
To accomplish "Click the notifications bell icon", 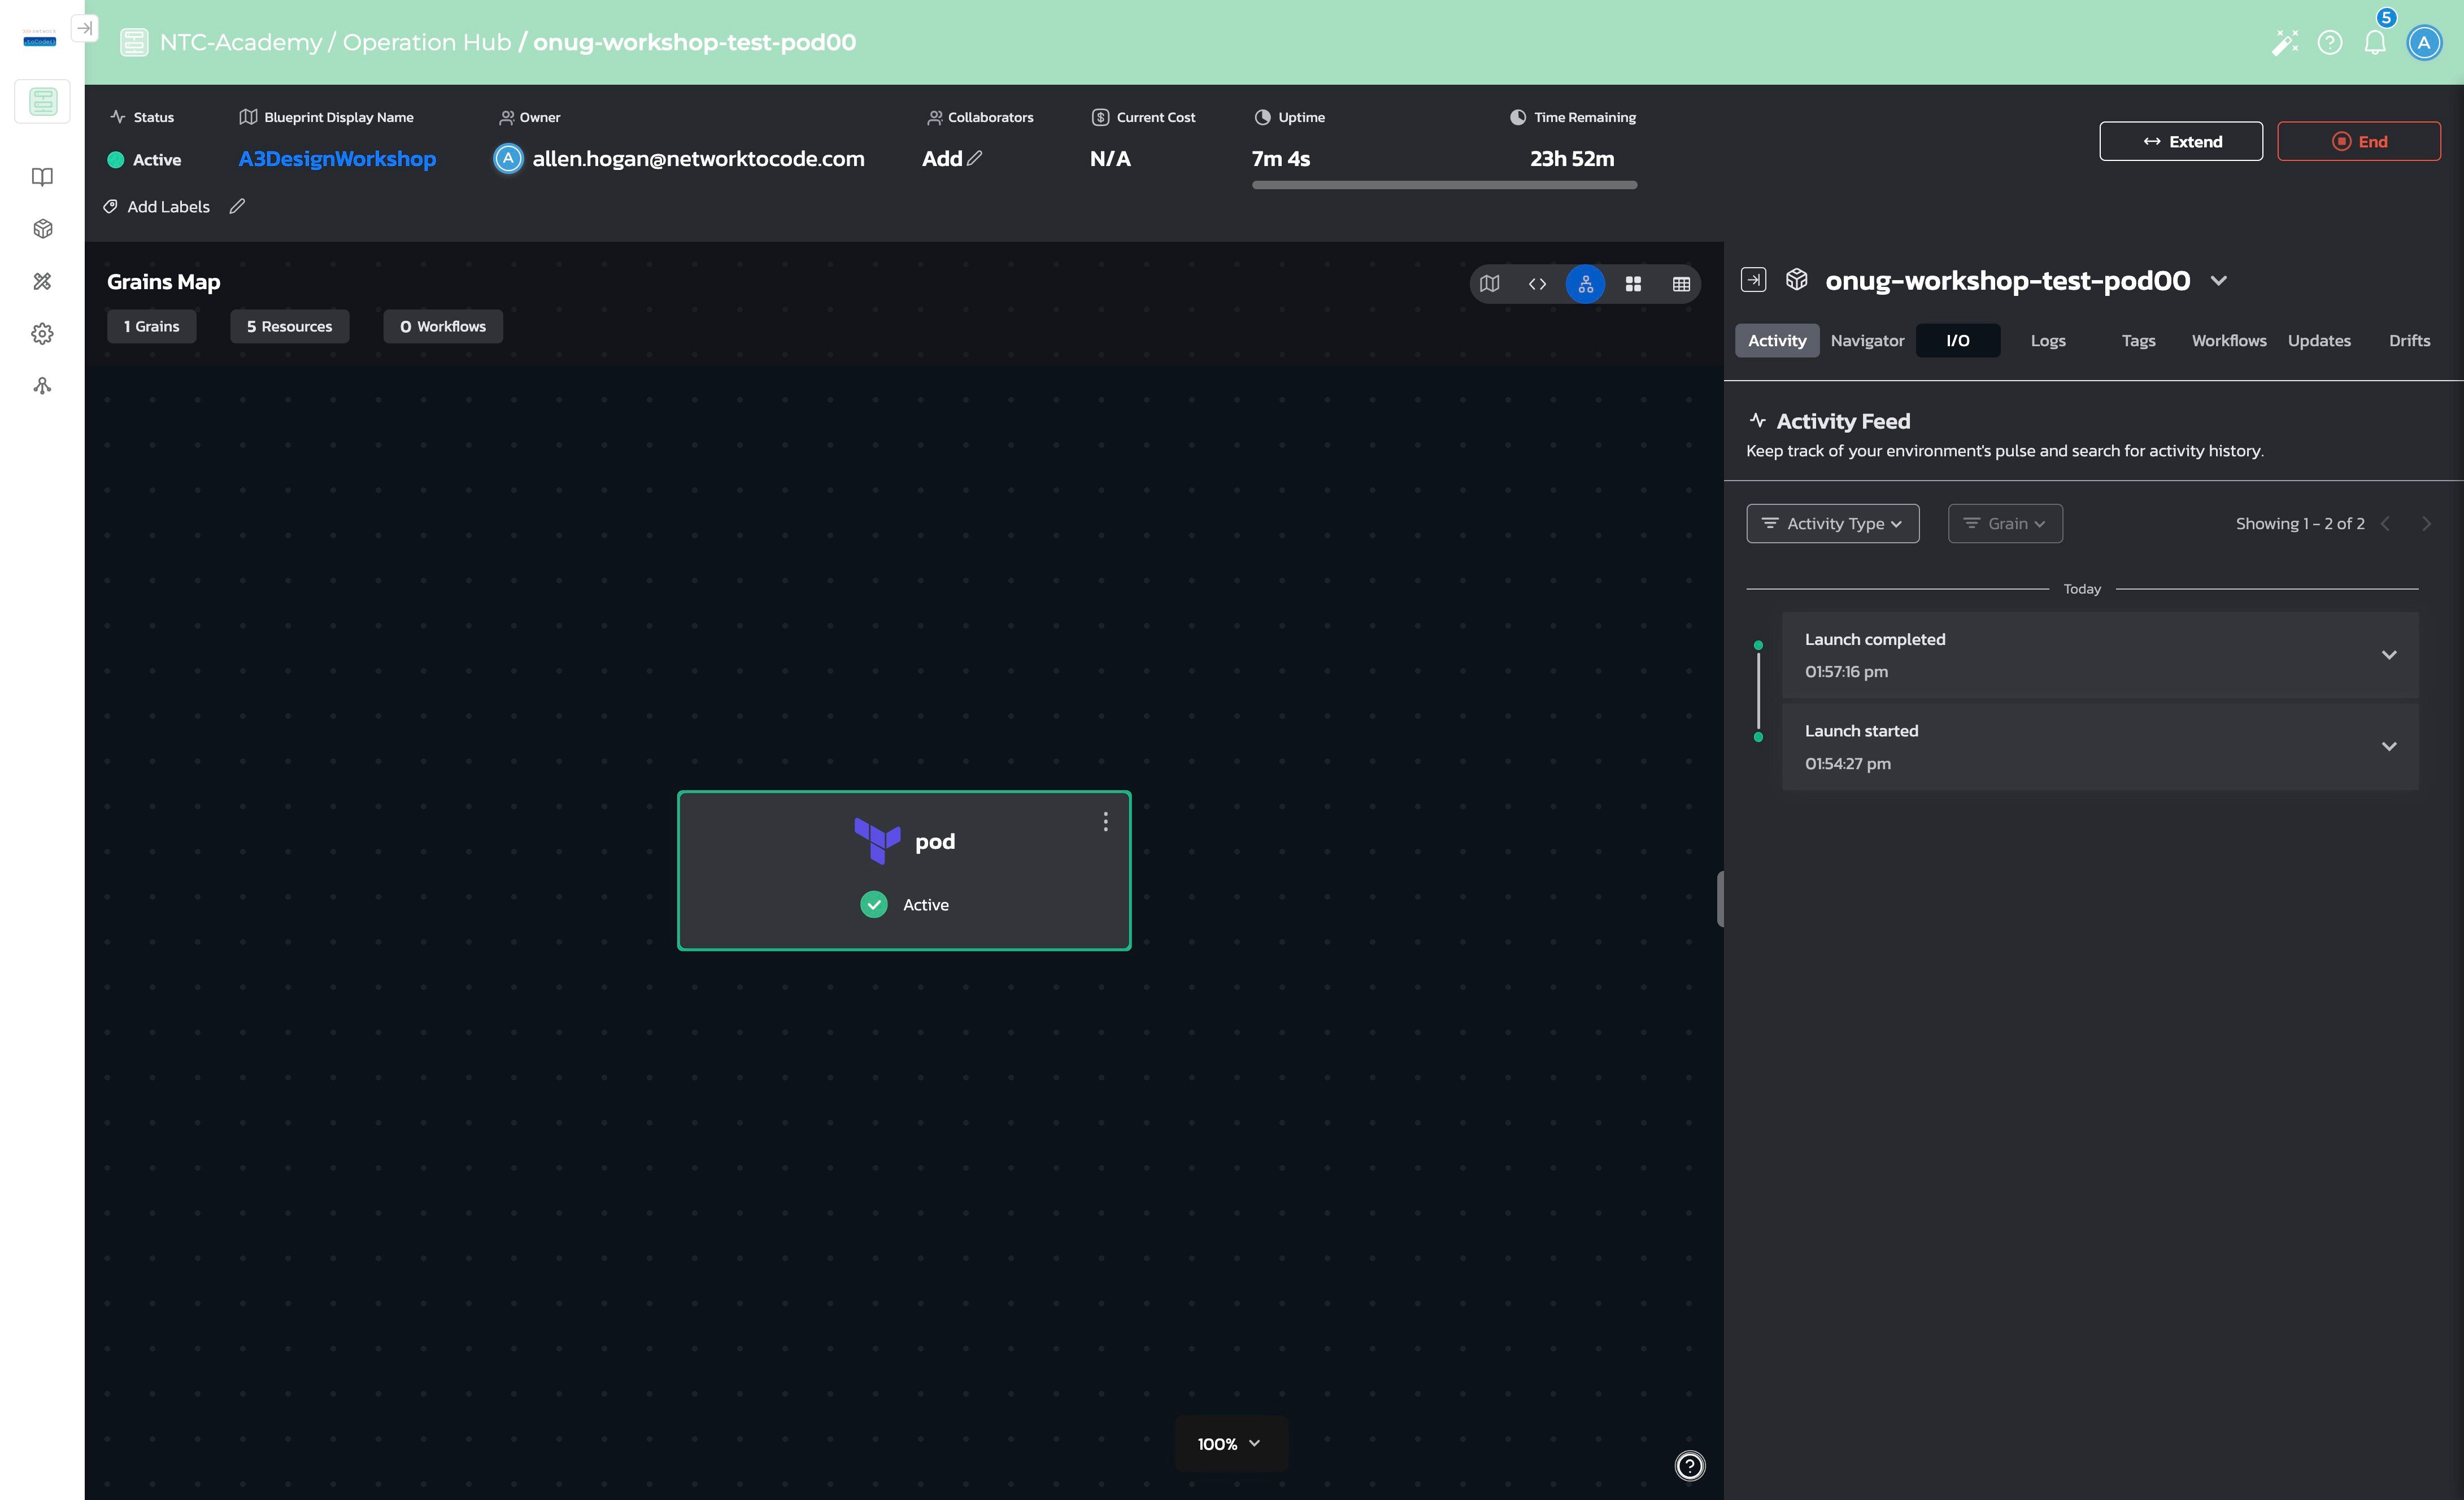I will pyautogui.click(x=2374, y=43).
